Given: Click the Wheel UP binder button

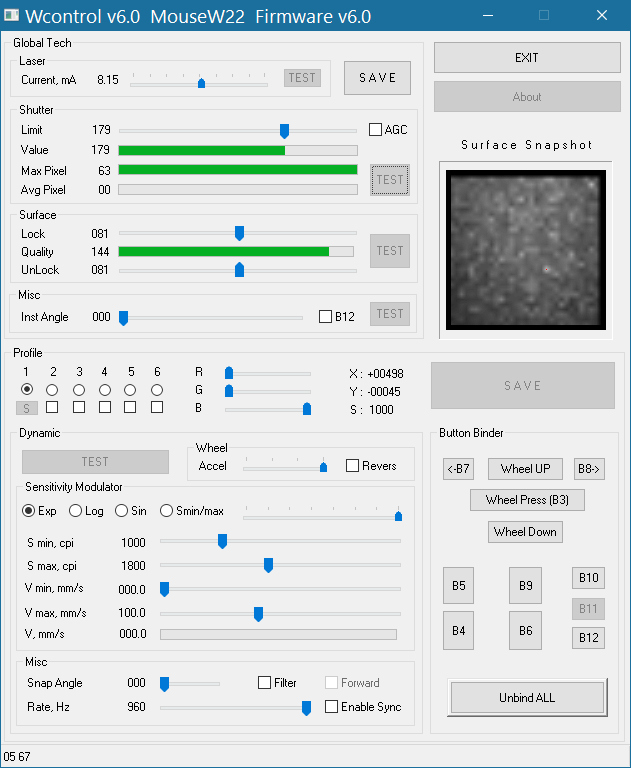Looking at the screenshot, I should tap(525, 469).
